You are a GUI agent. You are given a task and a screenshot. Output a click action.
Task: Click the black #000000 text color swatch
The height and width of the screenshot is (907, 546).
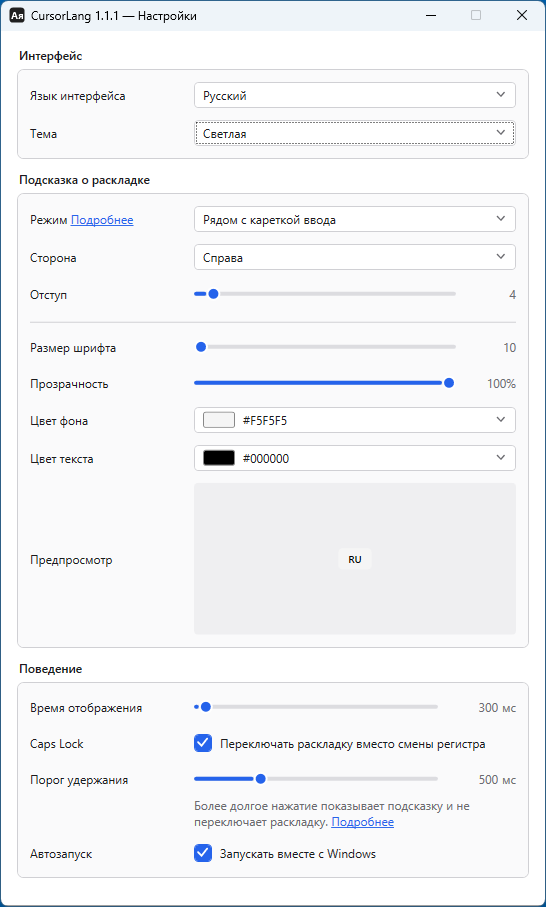[219, 458]
